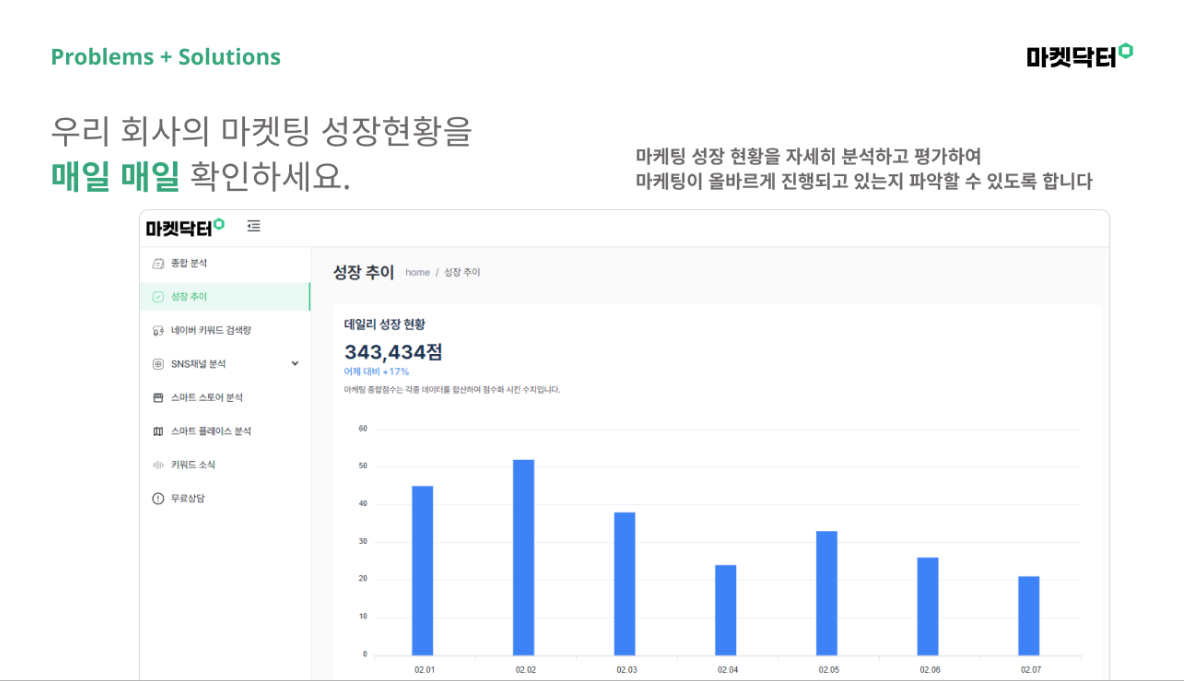
Task: Click the 343,434점 score value
Action: pos(393,352)
